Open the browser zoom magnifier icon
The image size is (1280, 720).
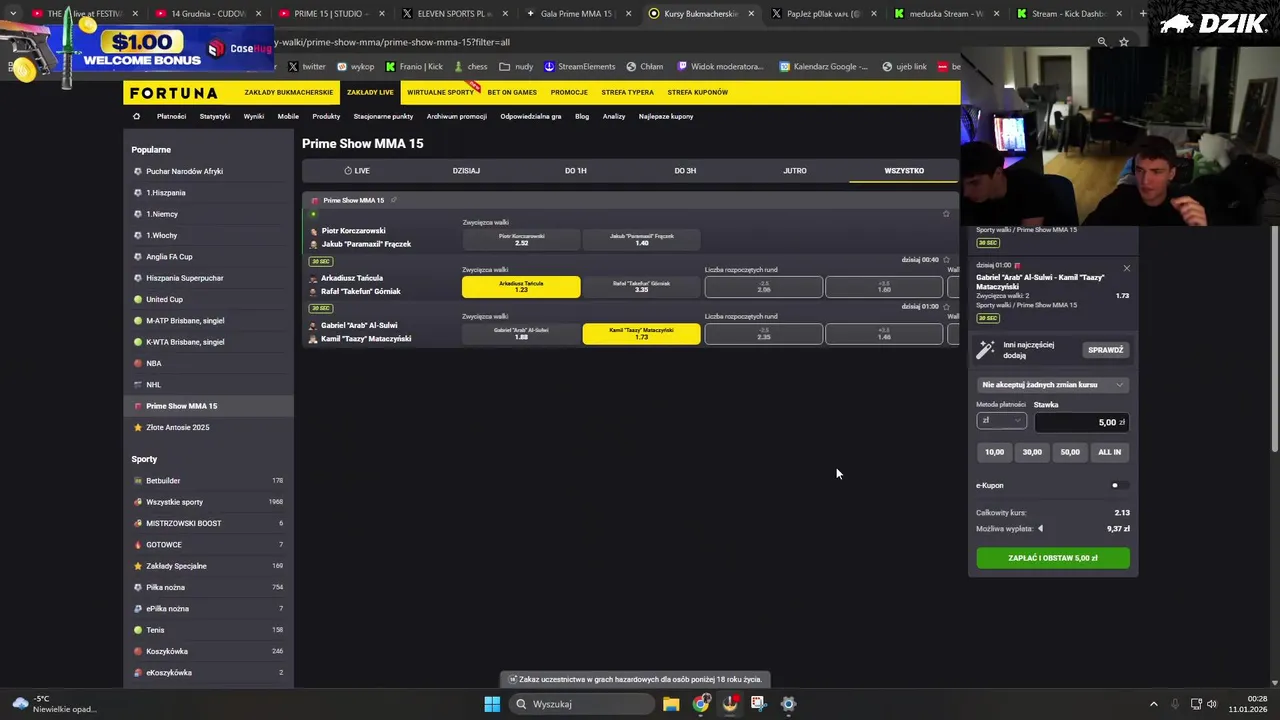tap(1102, 42)
